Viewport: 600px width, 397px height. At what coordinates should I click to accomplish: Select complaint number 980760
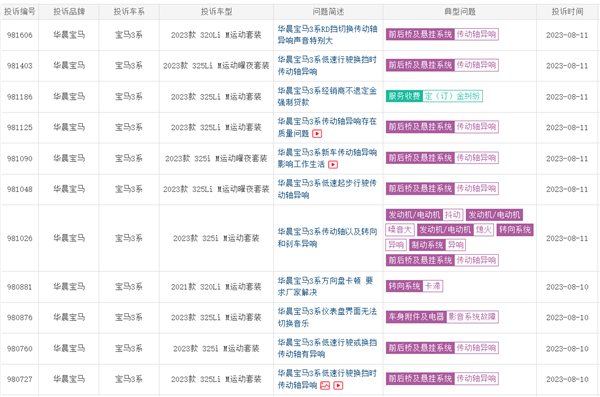(x=20, y=348)
